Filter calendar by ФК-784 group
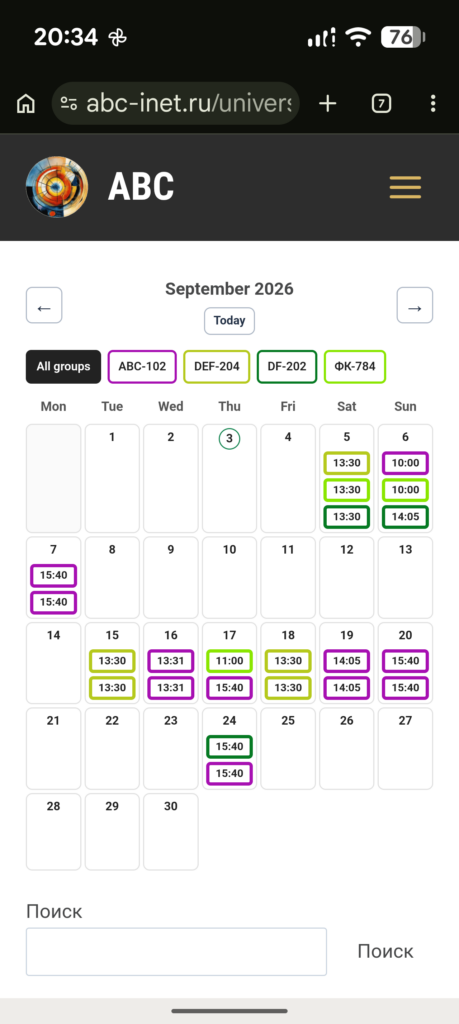Viewport: 459px width, 1024px height. [355, 366]
